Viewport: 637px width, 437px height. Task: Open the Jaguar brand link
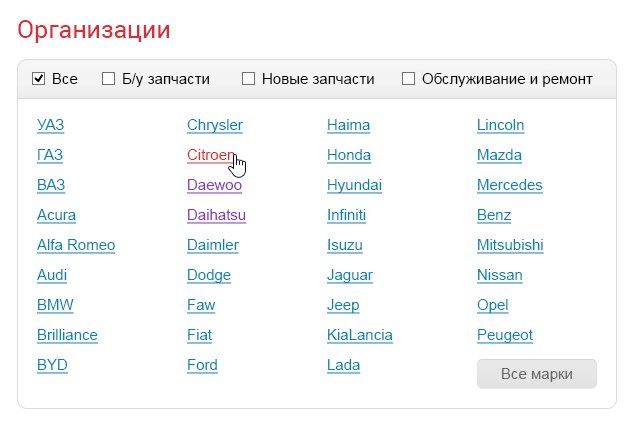(x=350, y=275)
